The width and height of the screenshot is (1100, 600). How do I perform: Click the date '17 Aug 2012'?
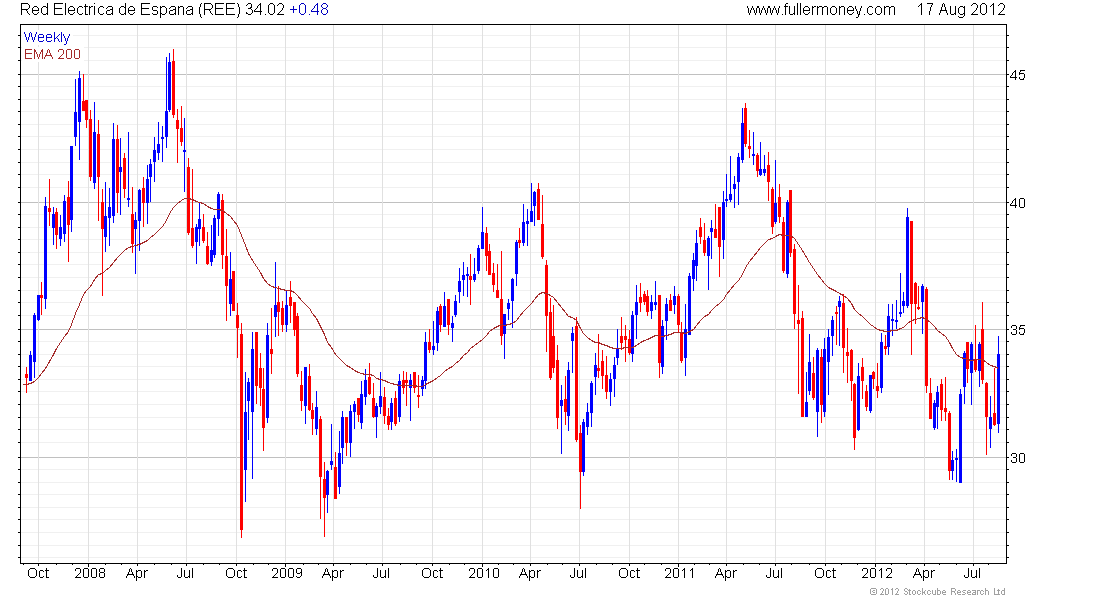click(x=961, y=10)
